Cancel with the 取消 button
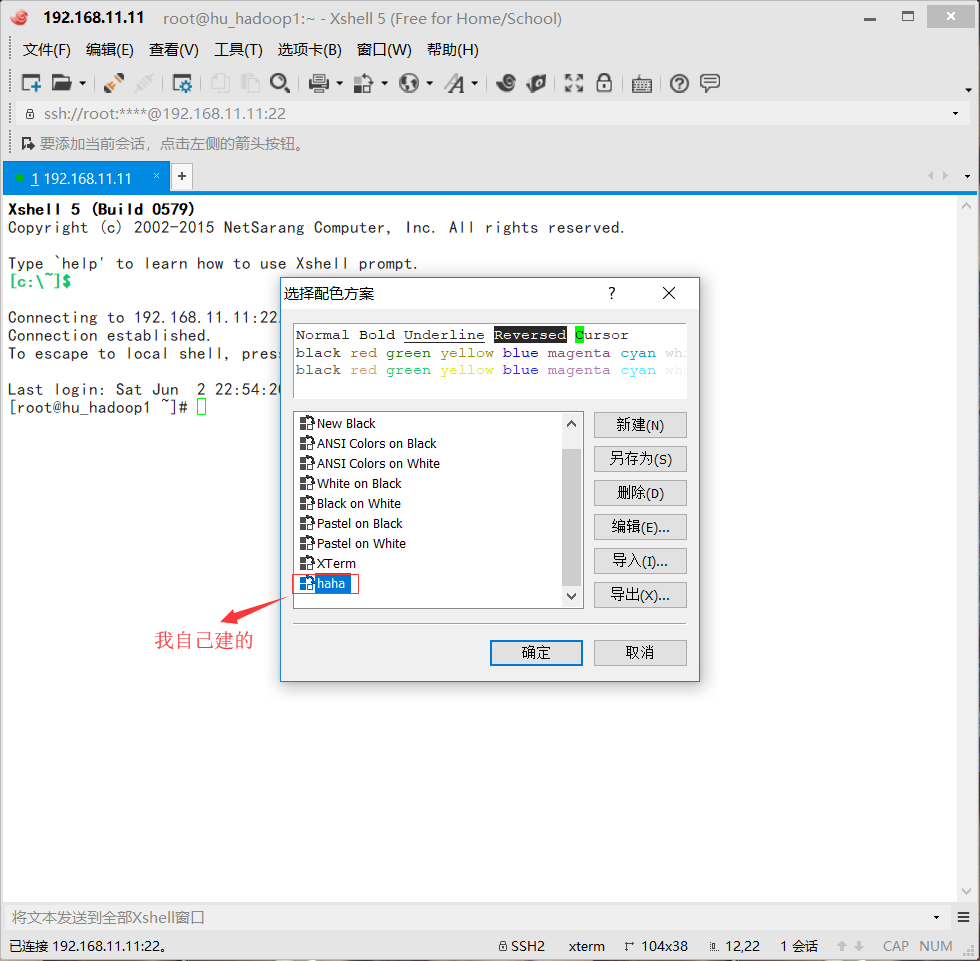The image size is (980, 961). [640, 652]
